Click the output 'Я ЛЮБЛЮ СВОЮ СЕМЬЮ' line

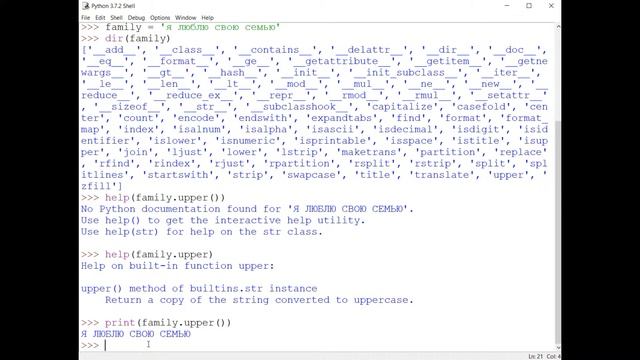click(136, 334)
